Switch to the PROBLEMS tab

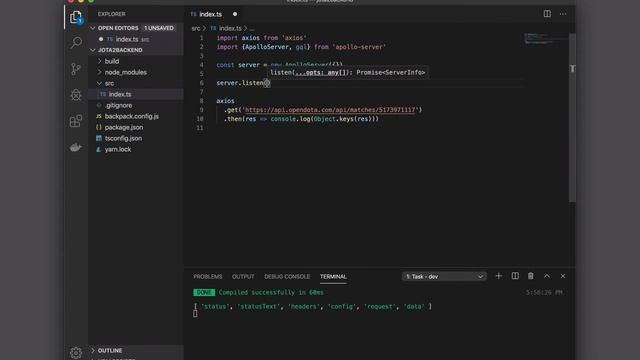point(208,277)
